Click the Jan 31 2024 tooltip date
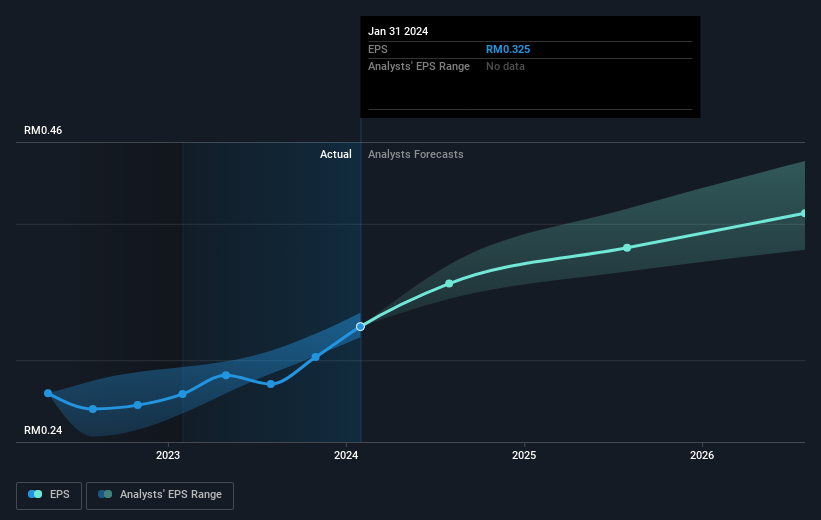Viewport: 821px width, 520px height. pos(398,31)
